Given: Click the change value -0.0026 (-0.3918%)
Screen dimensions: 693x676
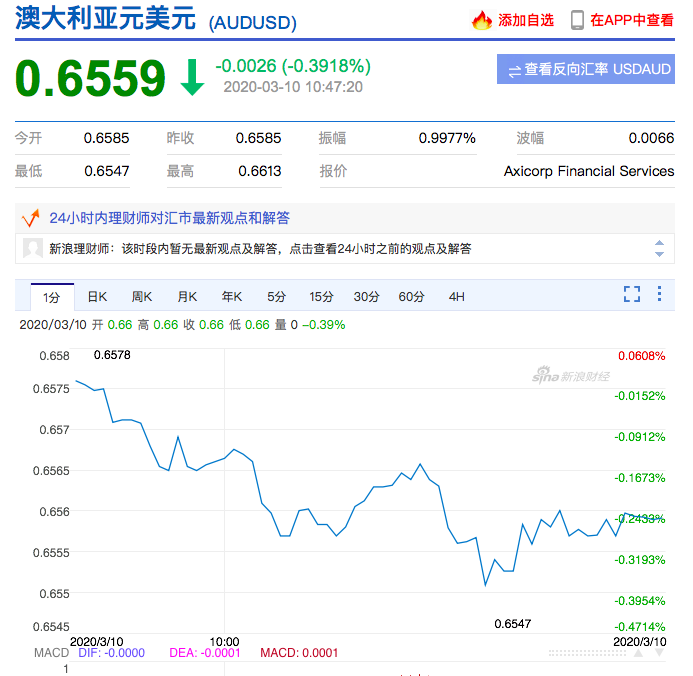Looking at the screenshot, I should 293,66.
